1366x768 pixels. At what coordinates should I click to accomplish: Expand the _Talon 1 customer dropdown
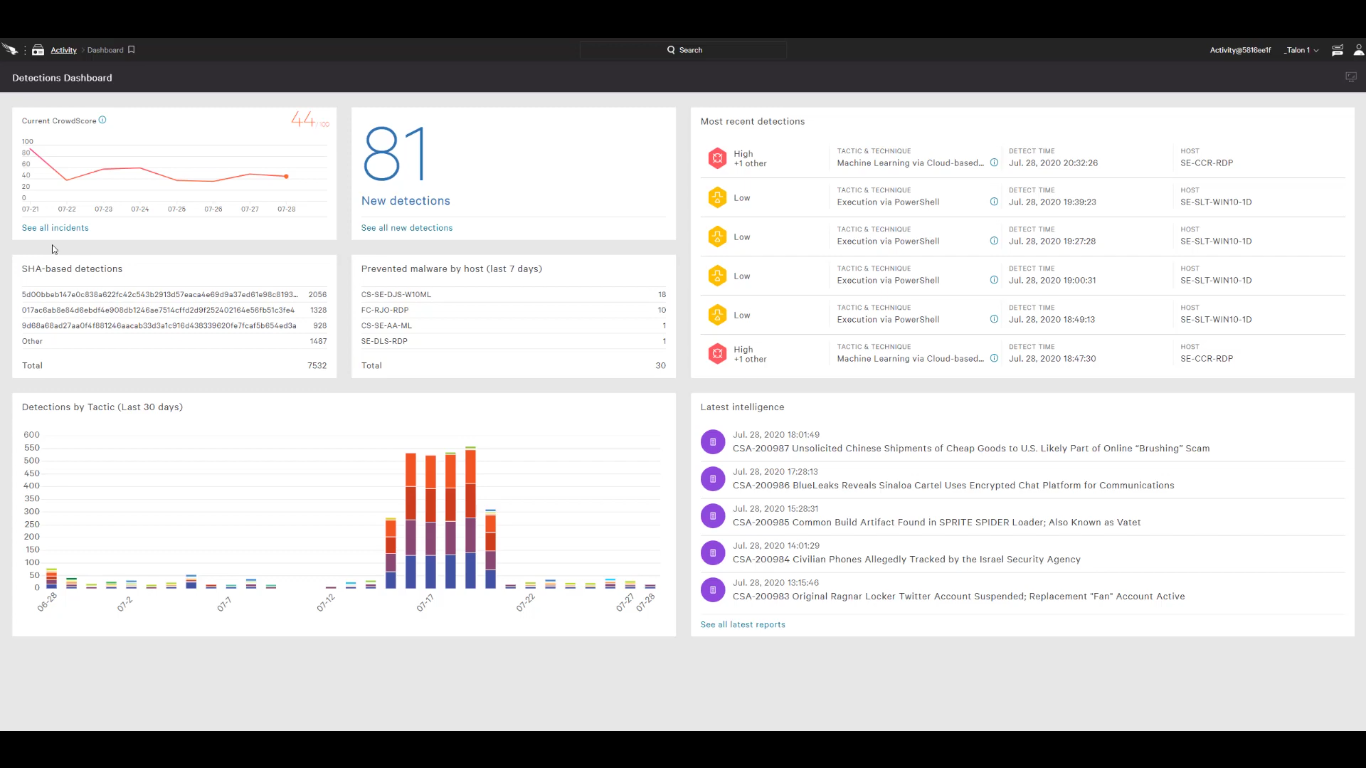1301,50
